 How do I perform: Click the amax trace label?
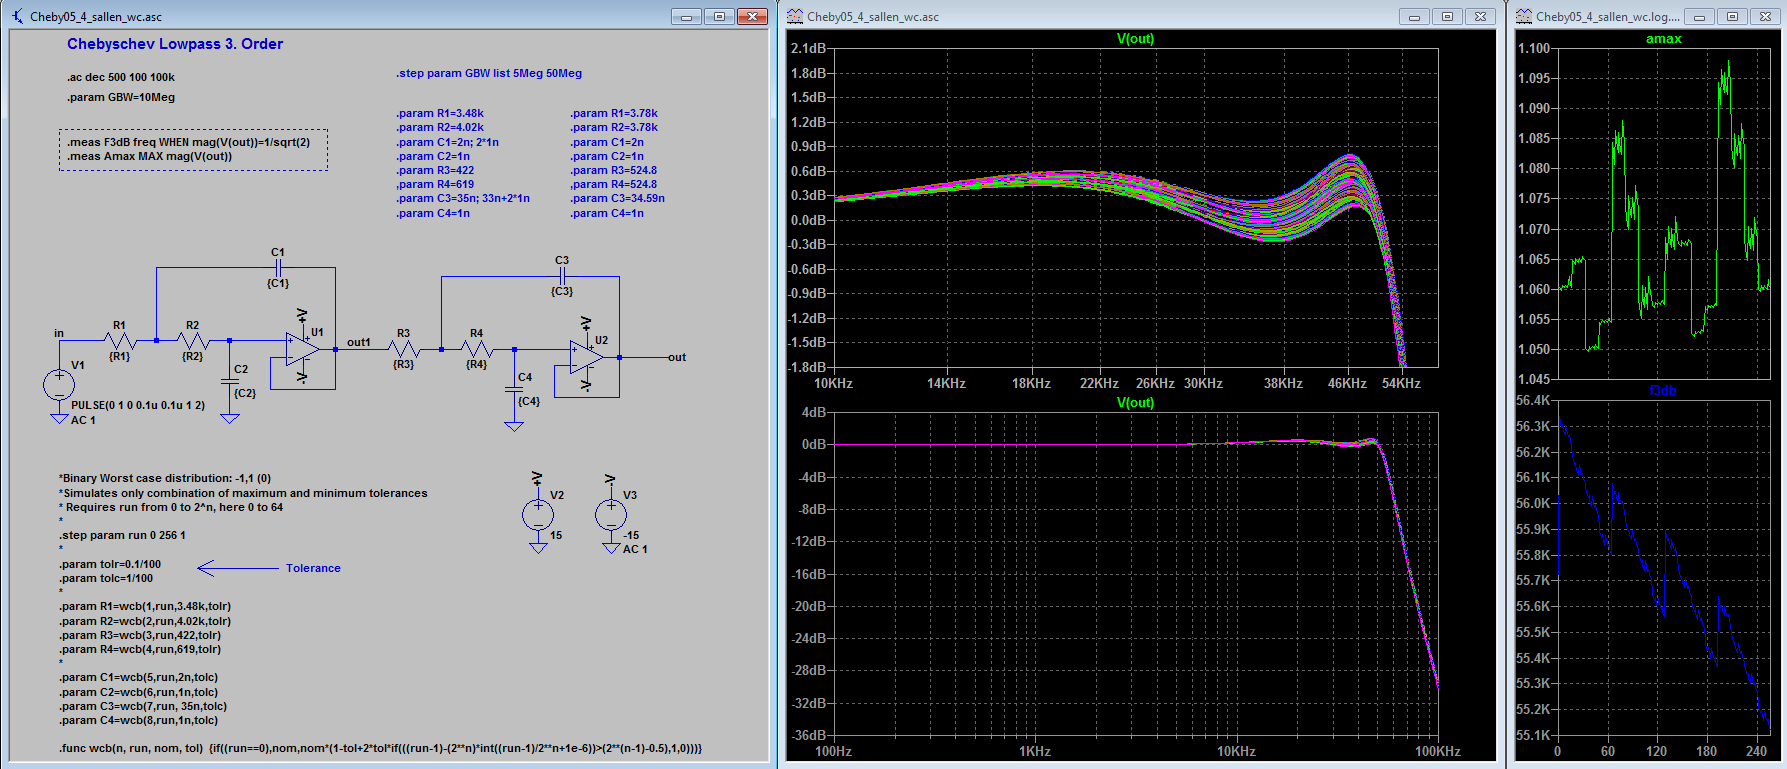(1664, 39)
